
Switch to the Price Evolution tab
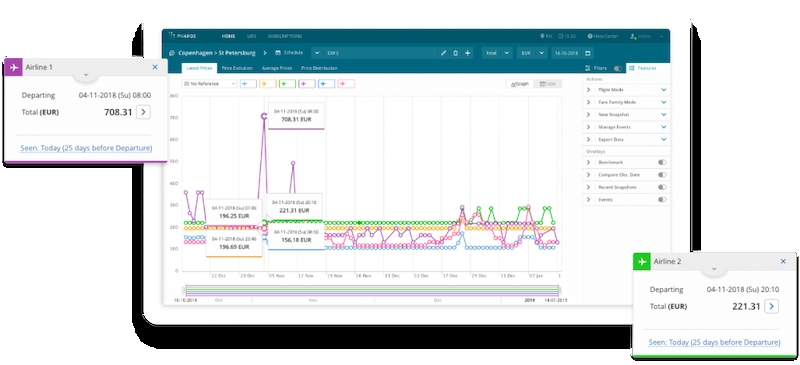(x=237, y=68)
